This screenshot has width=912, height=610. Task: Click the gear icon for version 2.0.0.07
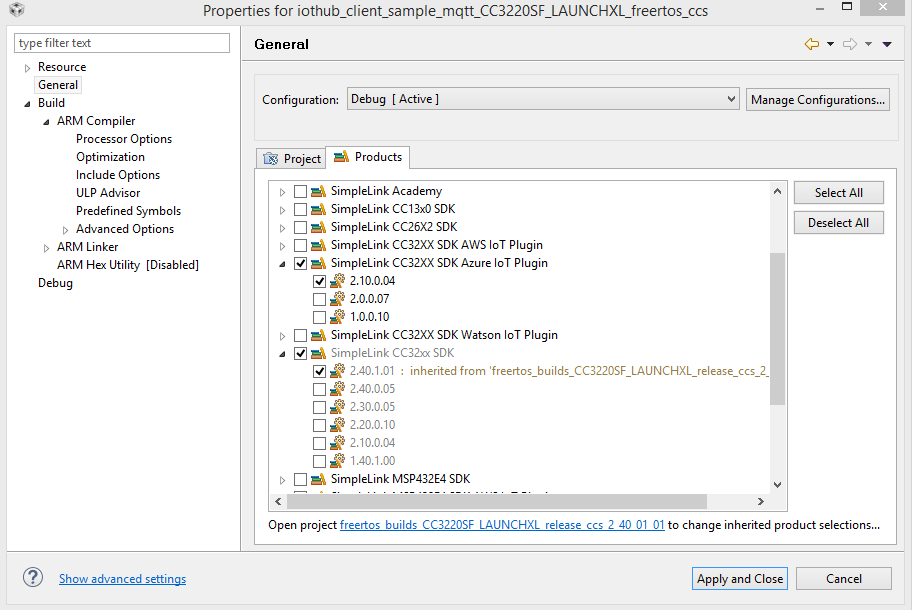tap(337, 299)
